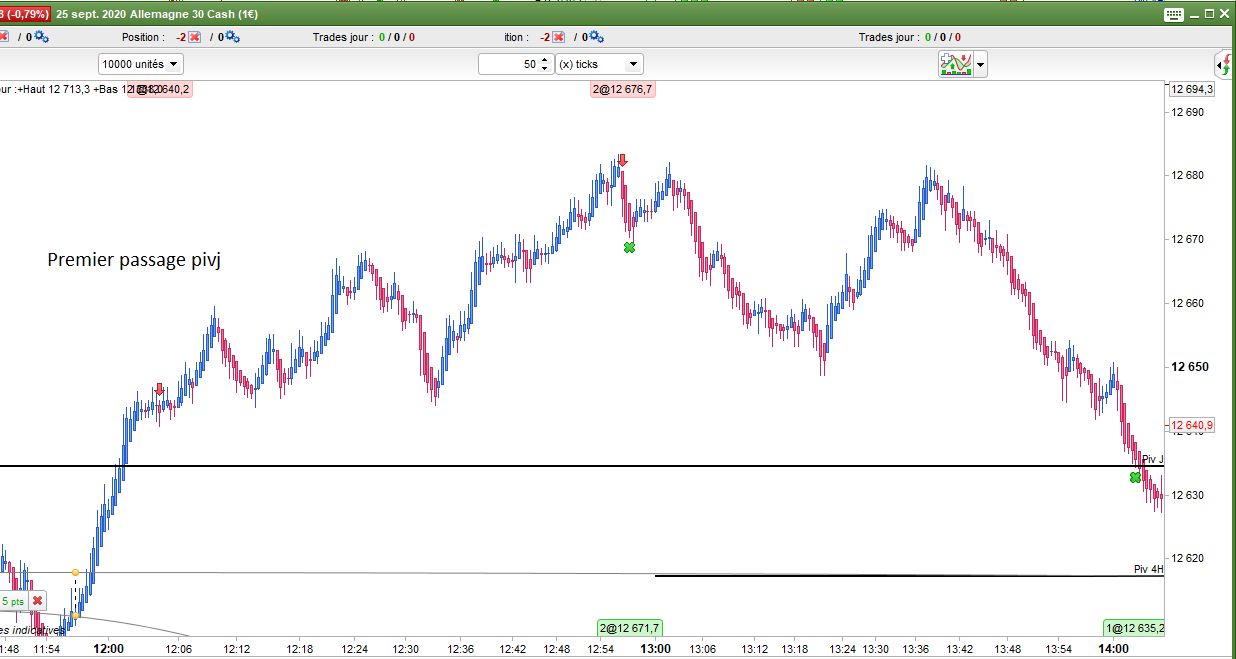Viewport: 1236px width, 659px height.
Task: Open the on-screen keyboard icon in title bar
Action: point(1175,14)
